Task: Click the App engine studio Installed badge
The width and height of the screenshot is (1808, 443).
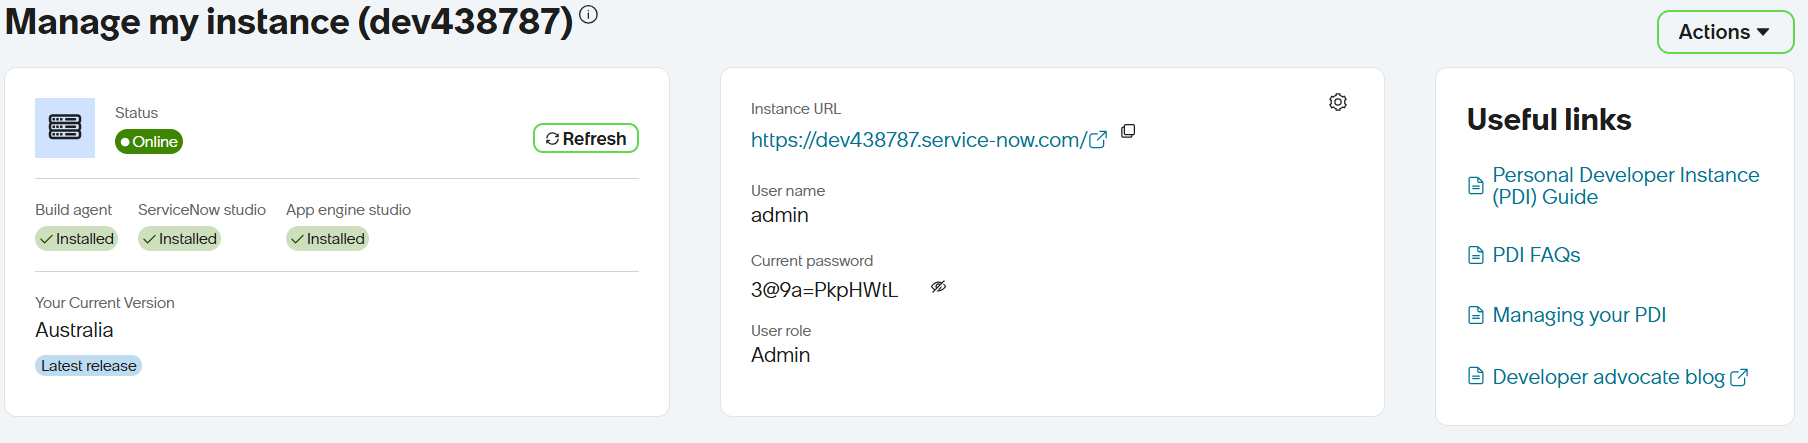Action: pyautogui.click(x=327, y=239)
